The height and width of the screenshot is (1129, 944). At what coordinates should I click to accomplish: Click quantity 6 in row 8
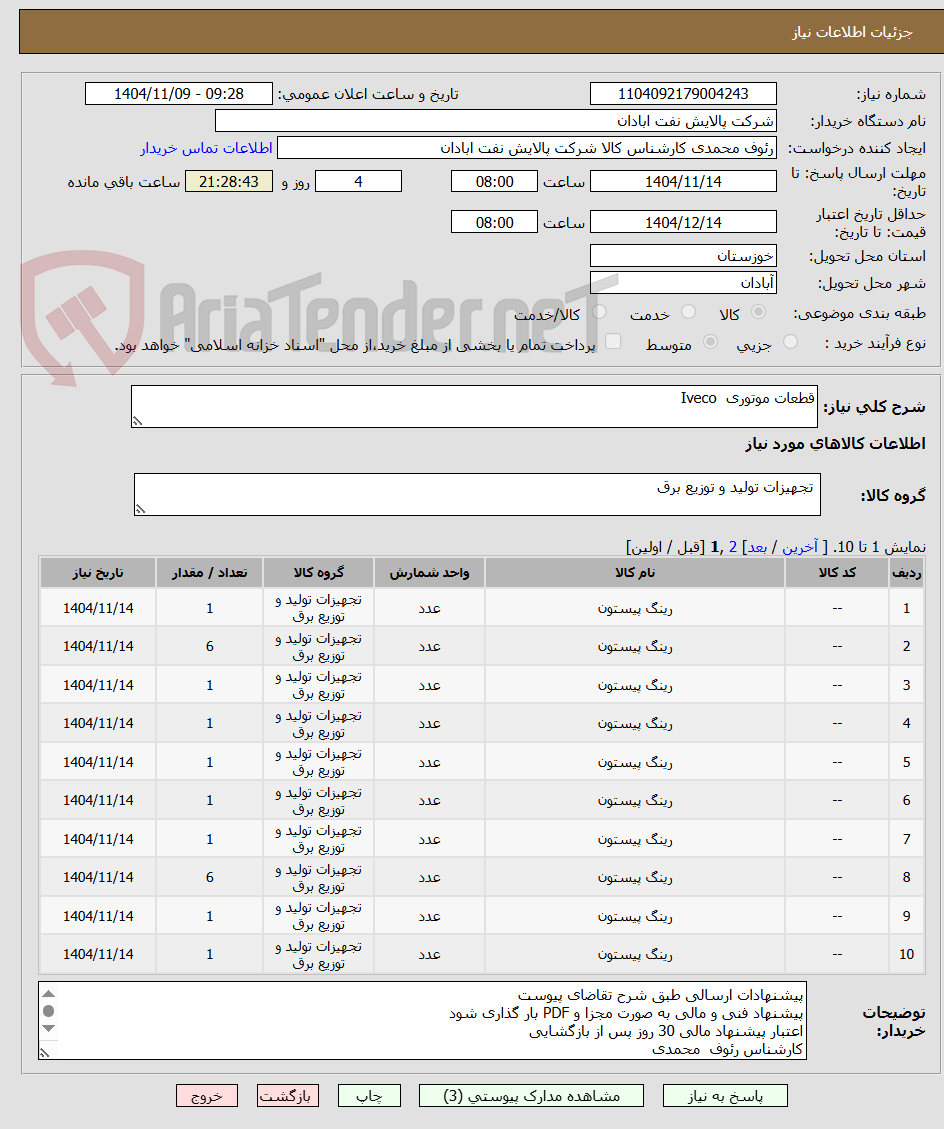[x=210, y=878]
